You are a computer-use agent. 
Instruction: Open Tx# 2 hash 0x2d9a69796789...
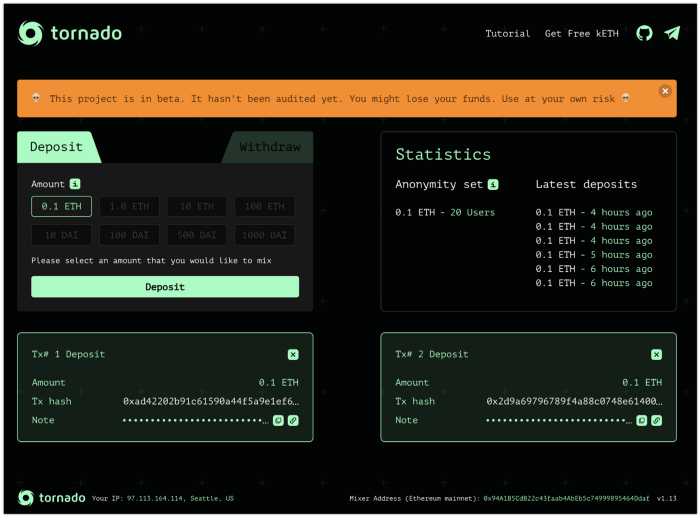[x=575, y=401]
